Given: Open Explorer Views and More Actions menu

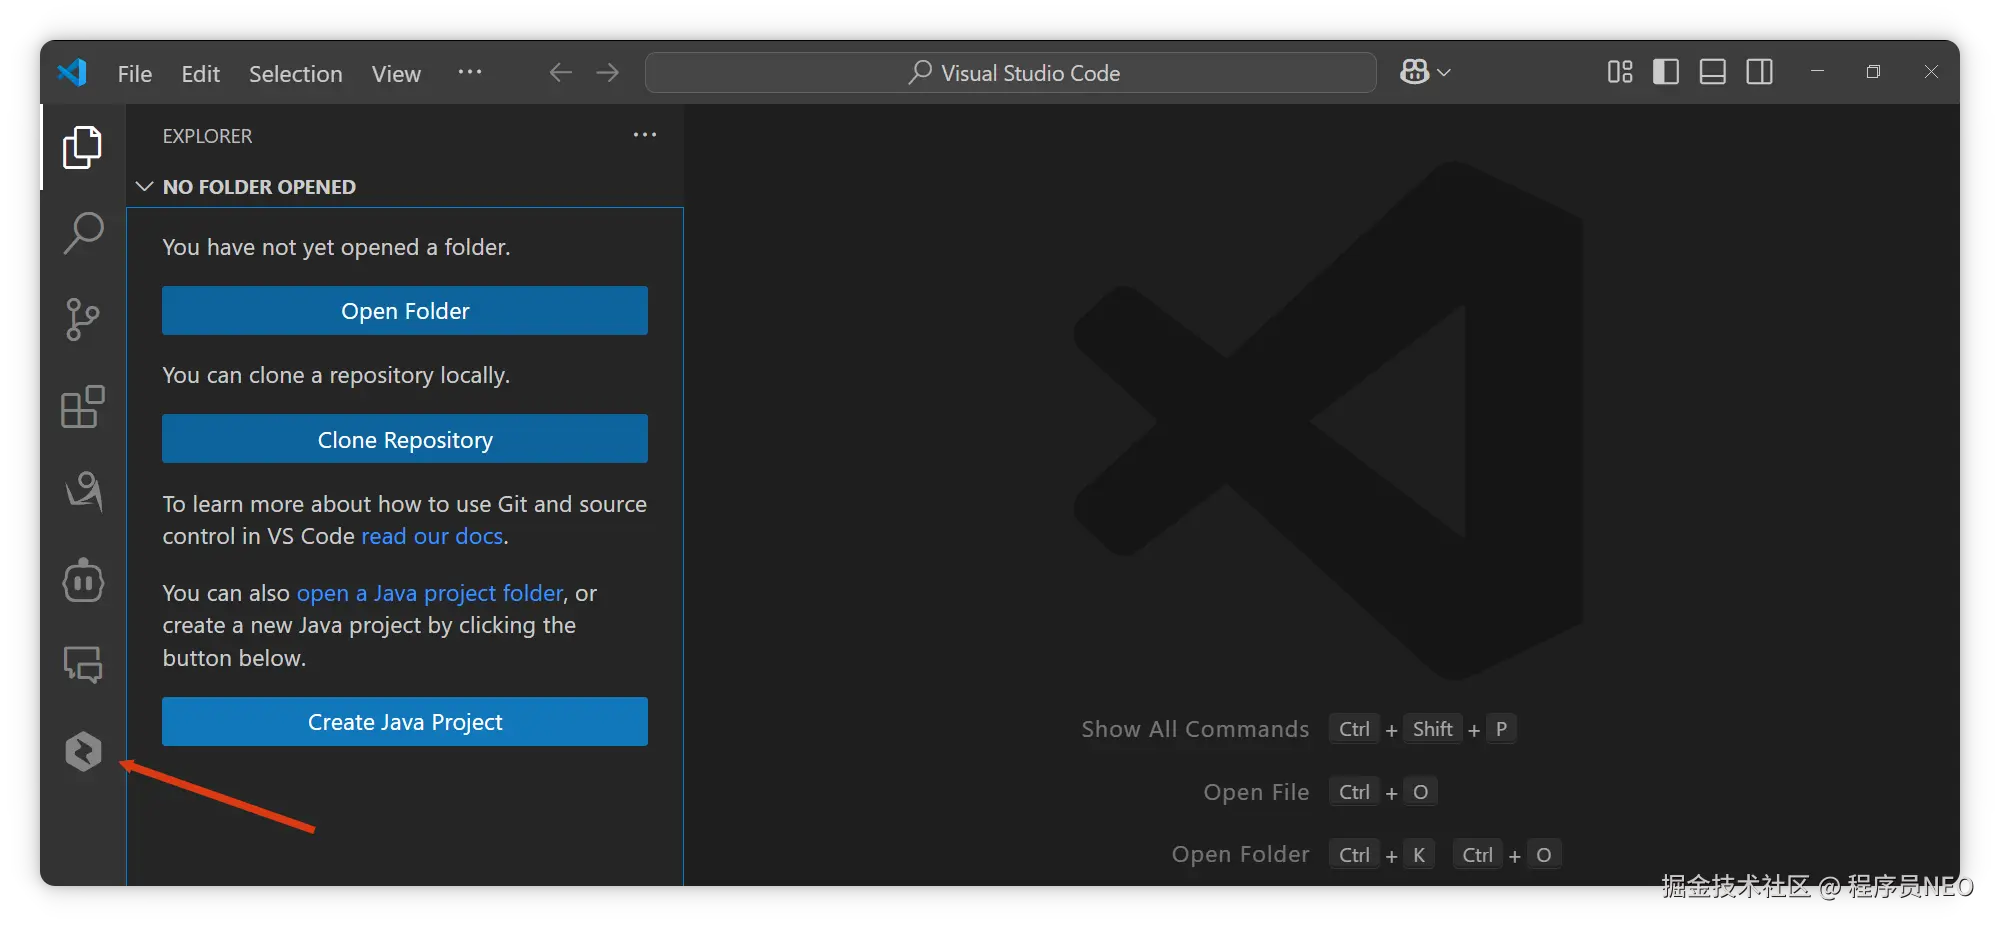Looking at the screenshot, I should point(645,135).
